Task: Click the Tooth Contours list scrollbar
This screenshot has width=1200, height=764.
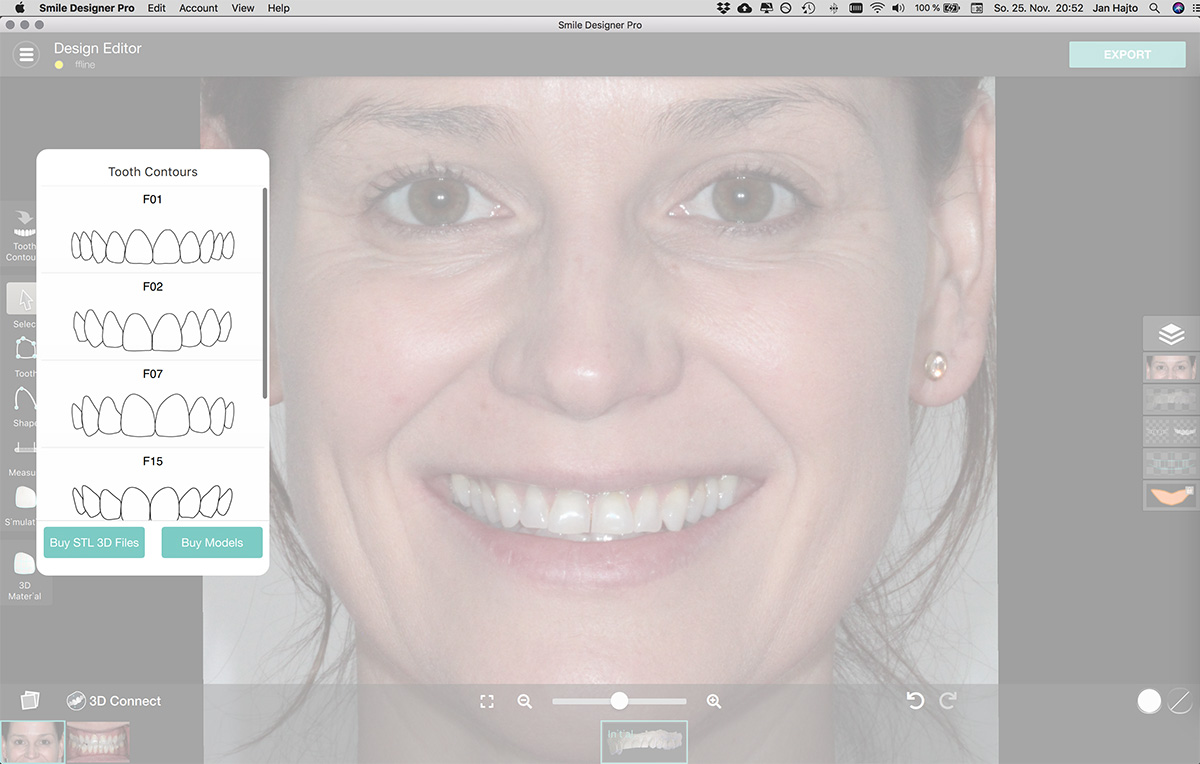Action: coord(265,293)
